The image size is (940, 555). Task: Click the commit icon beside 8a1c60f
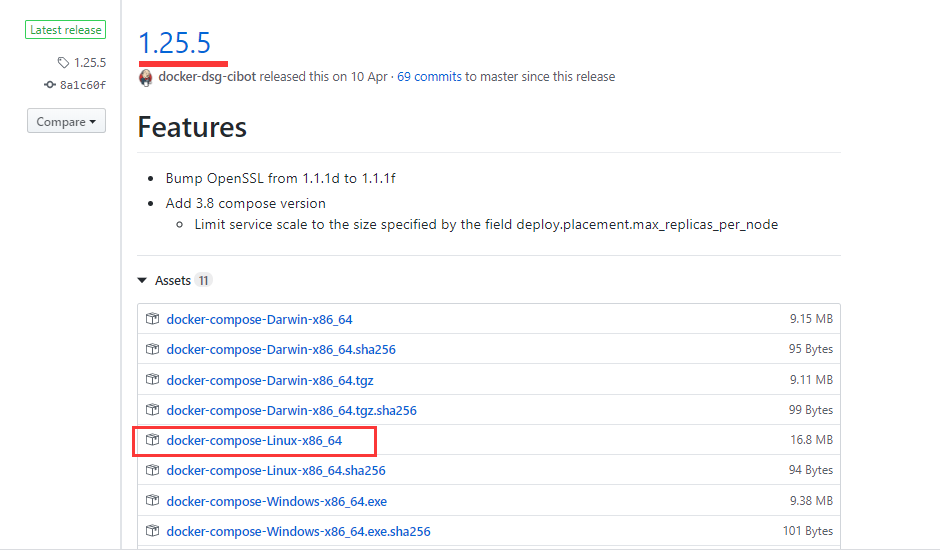click(x=50, y=85)
